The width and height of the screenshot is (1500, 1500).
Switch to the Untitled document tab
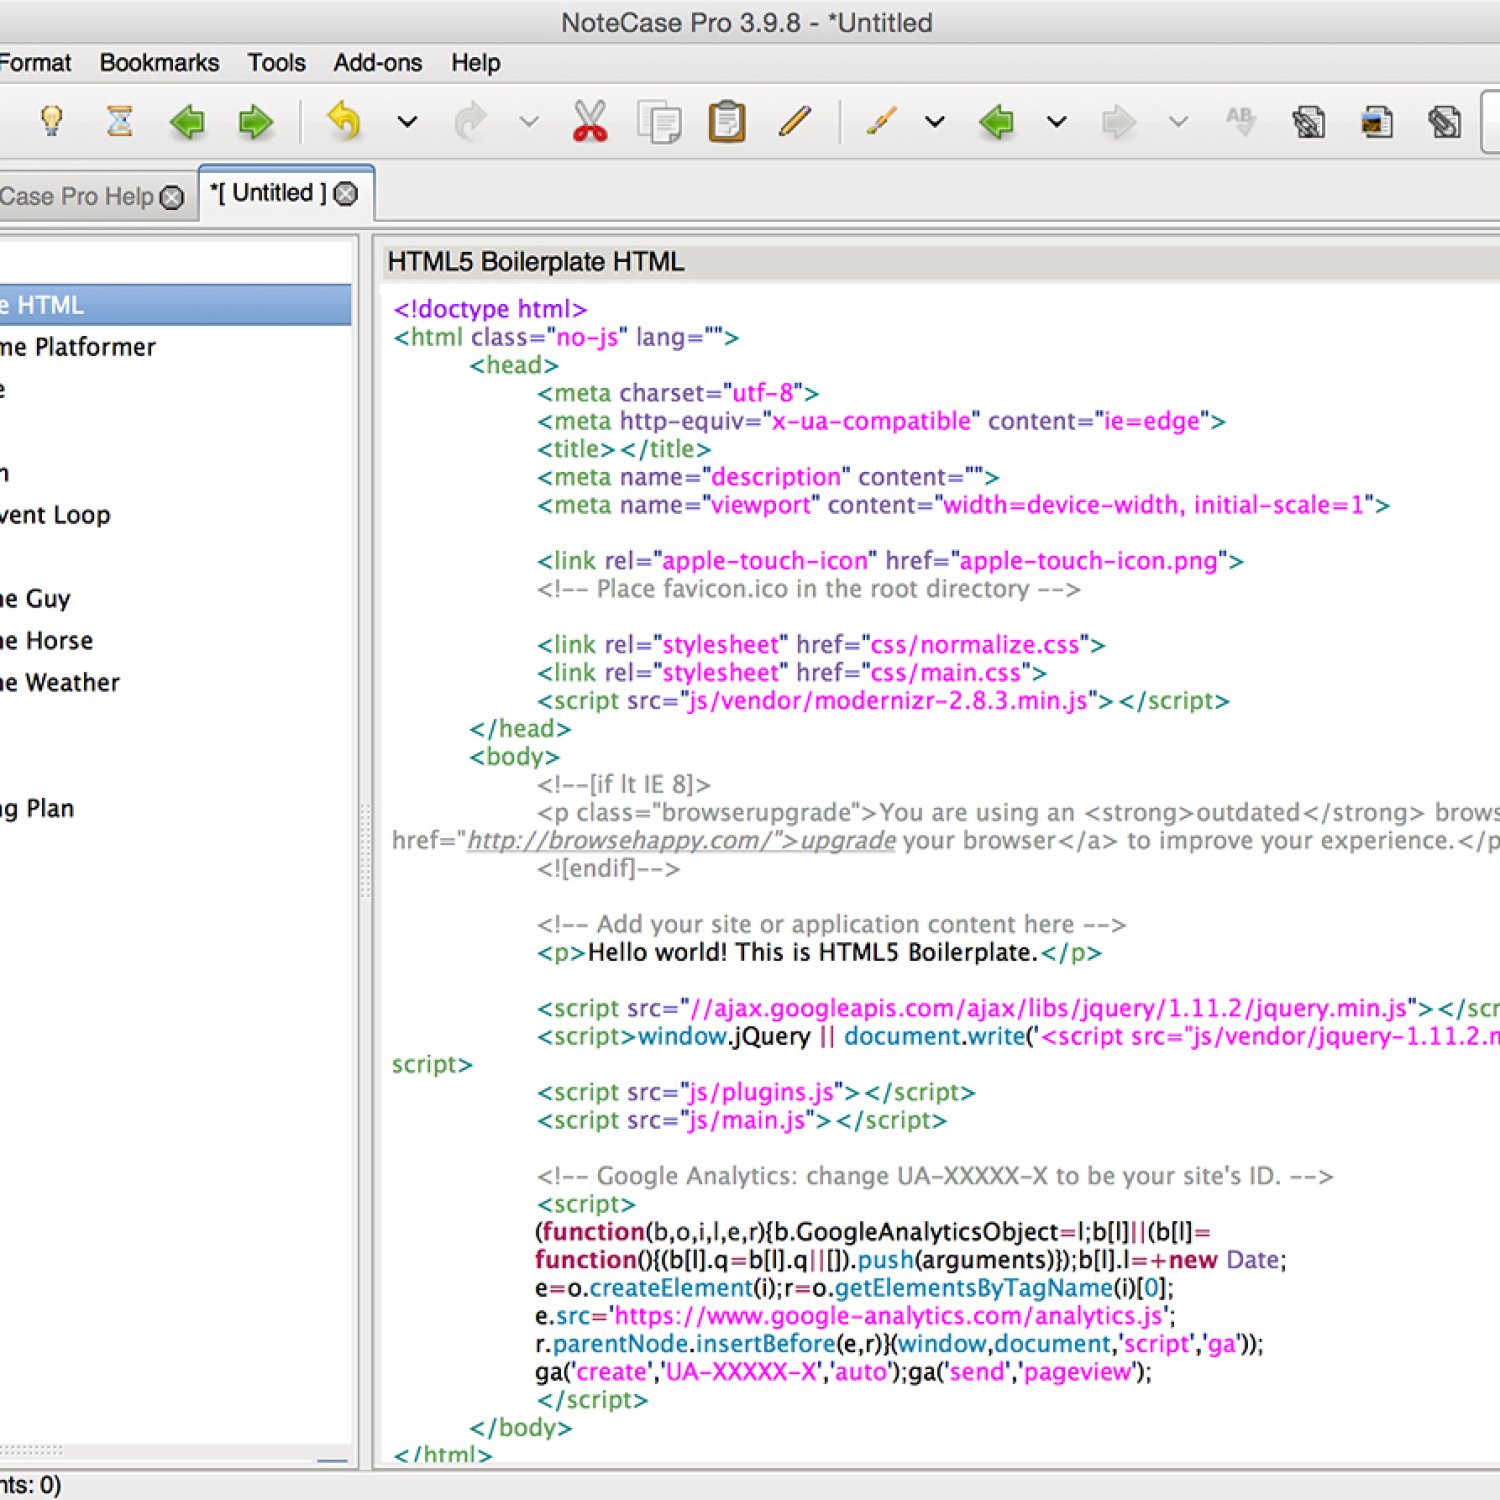[x=270, y=192]
